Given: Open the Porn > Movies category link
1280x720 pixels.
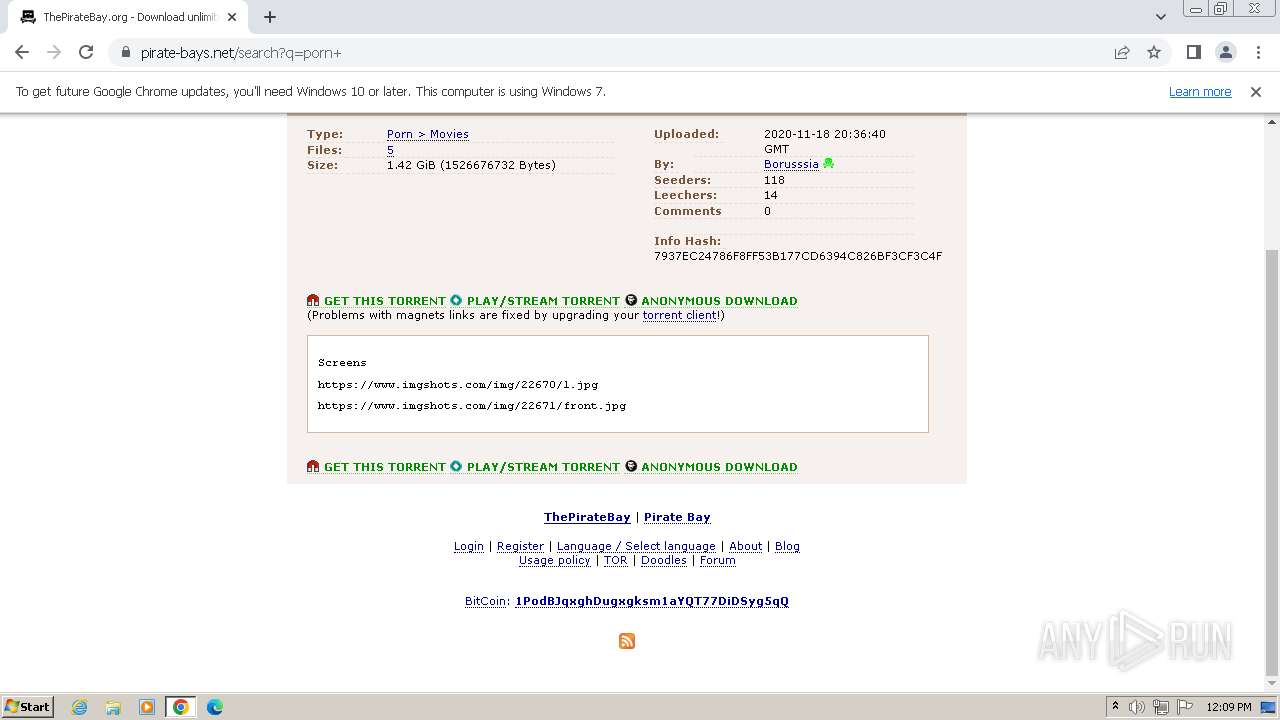Looking at the screenshot, I should (x=428, y=134).
